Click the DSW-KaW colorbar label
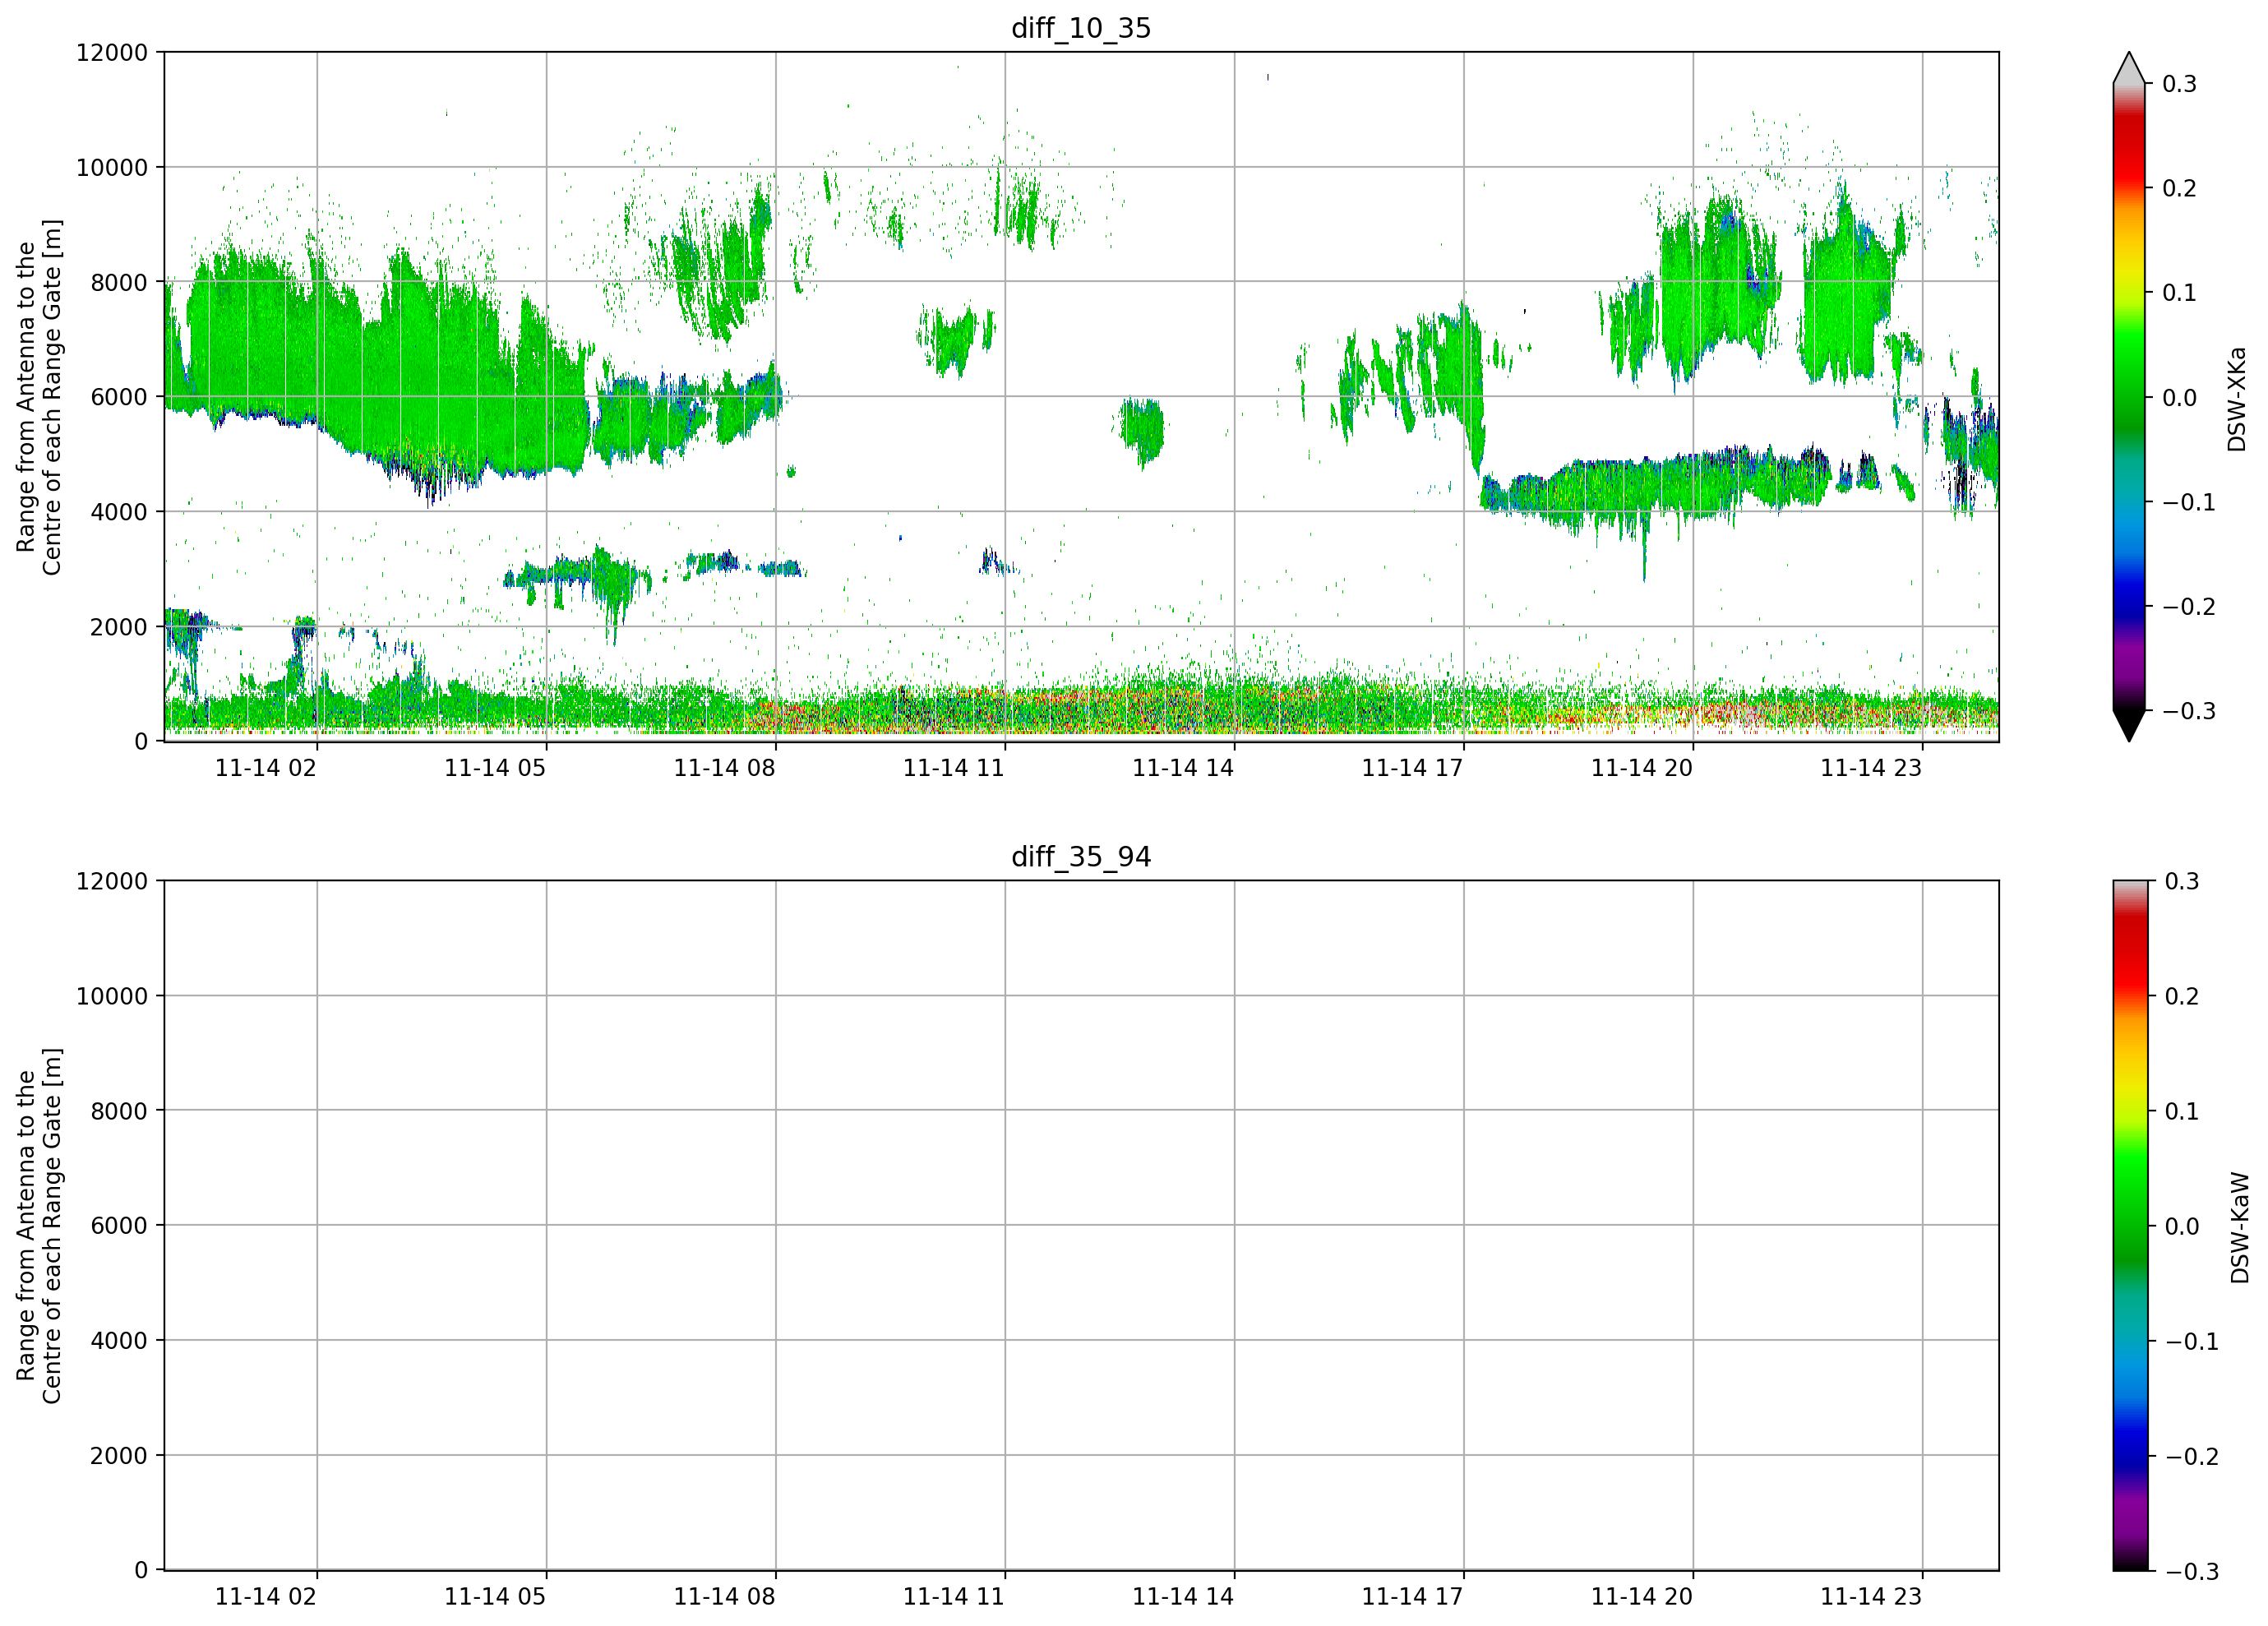The image size is (2268, 1626). coord(2239,1227)
